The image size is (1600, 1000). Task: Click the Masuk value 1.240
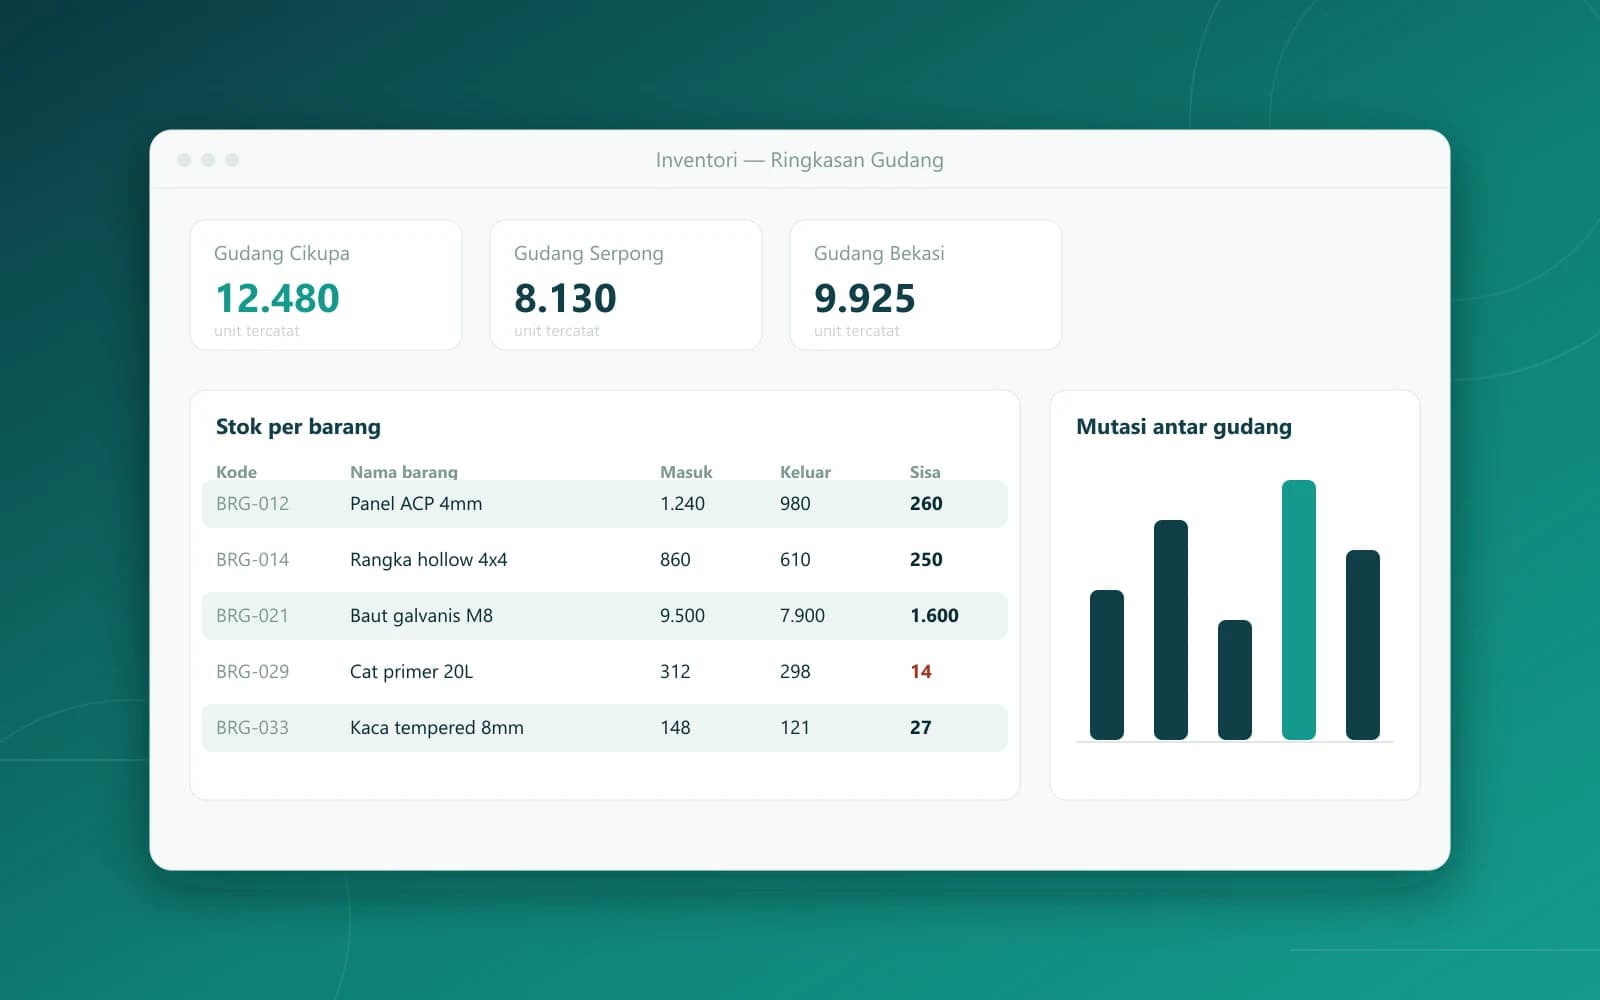click(682, 504)
